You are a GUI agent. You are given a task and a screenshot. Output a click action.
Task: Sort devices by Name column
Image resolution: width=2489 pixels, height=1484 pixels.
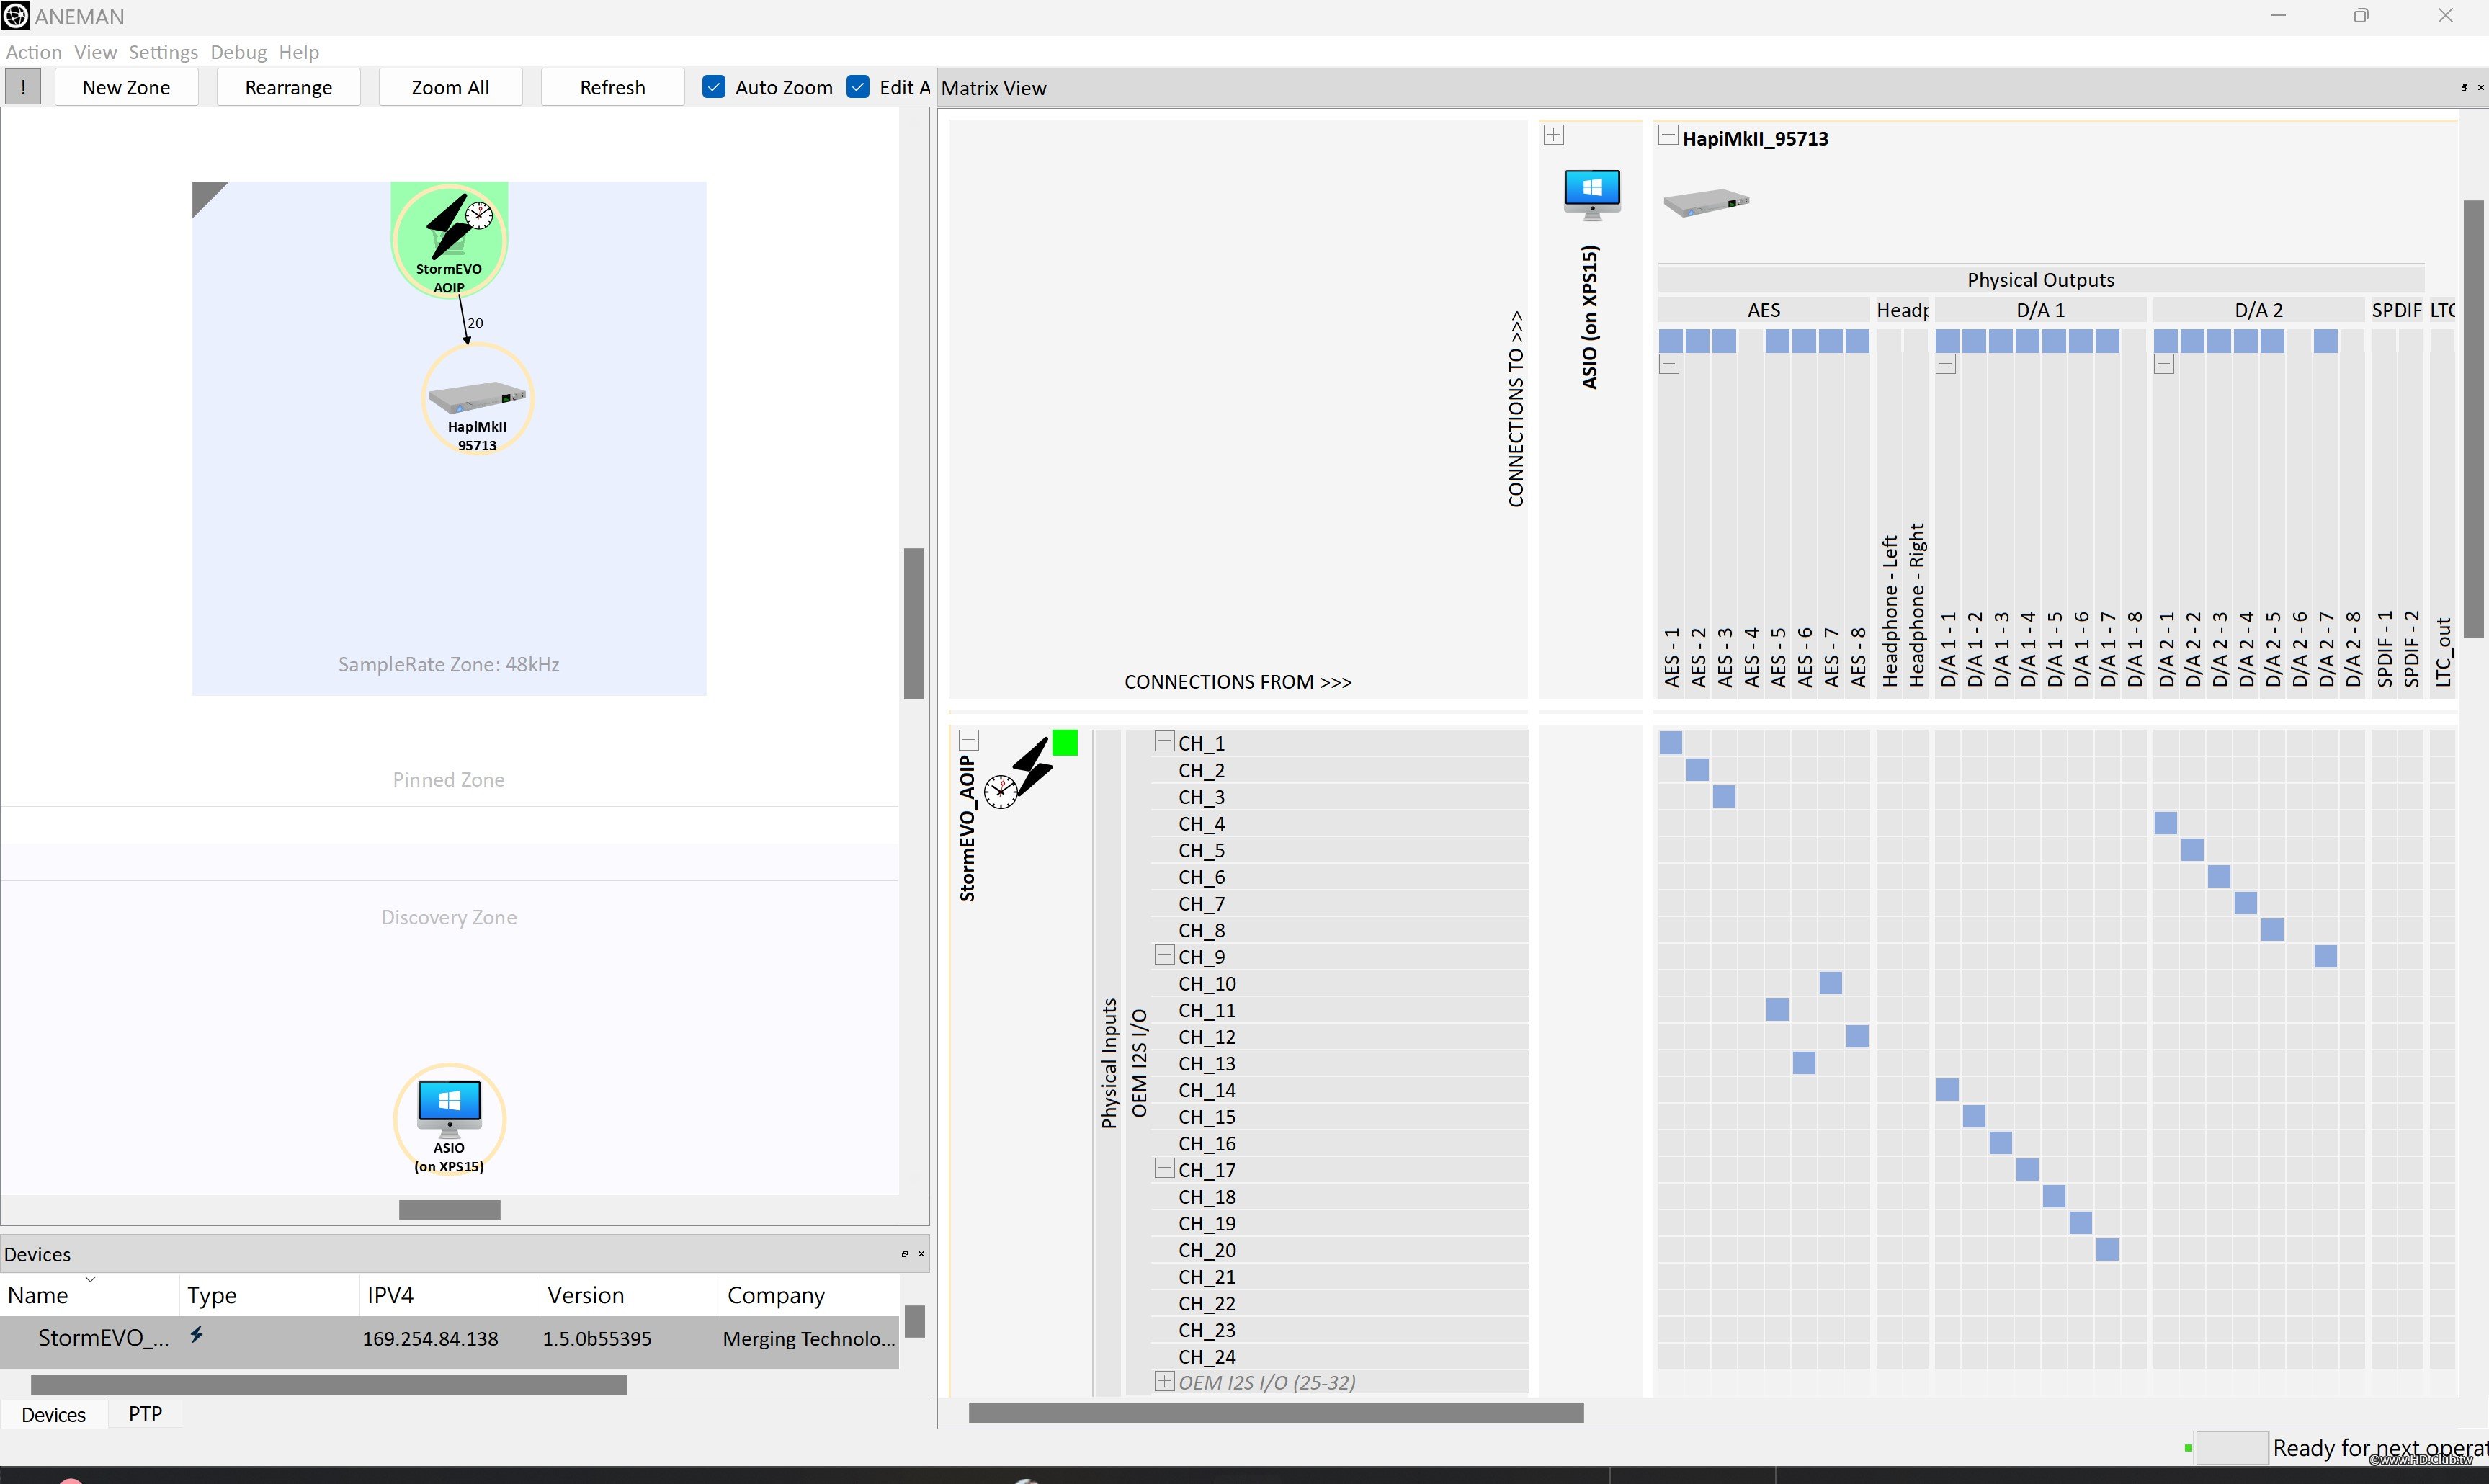click(90, 1295)
